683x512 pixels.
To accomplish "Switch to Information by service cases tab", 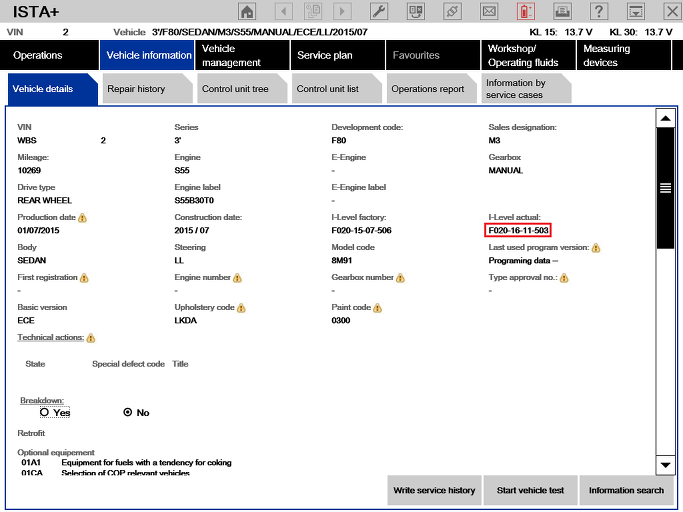I will (526, 89).
